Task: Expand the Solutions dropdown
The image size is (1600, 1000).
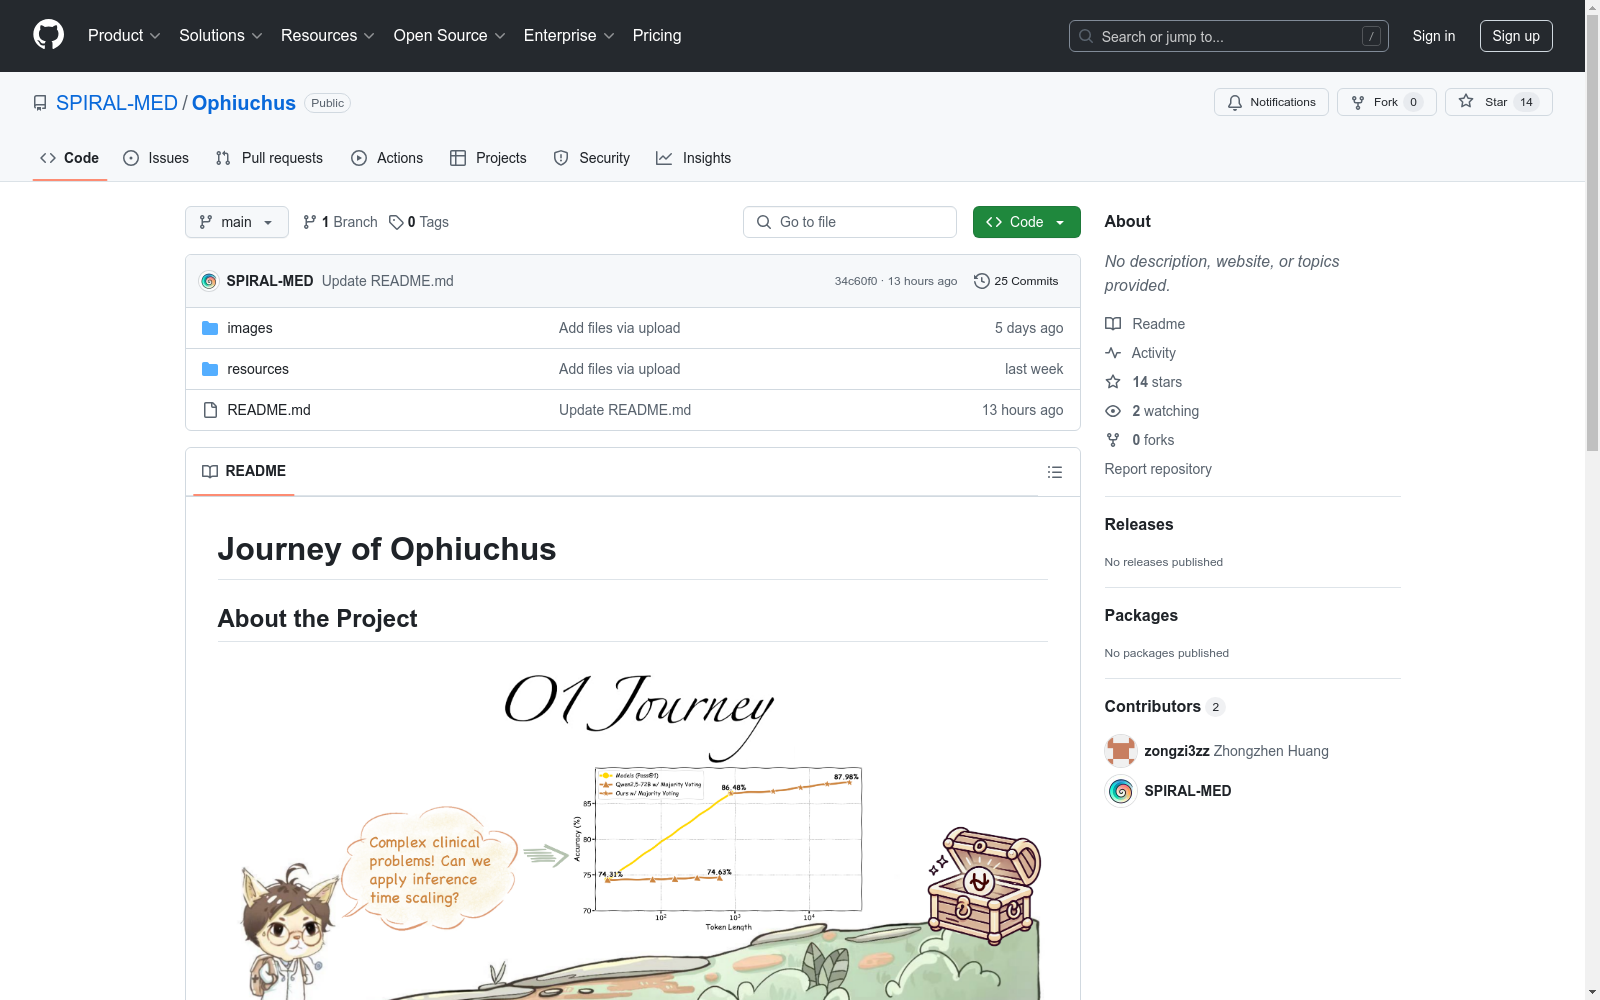Action: [x=221, y=36]
